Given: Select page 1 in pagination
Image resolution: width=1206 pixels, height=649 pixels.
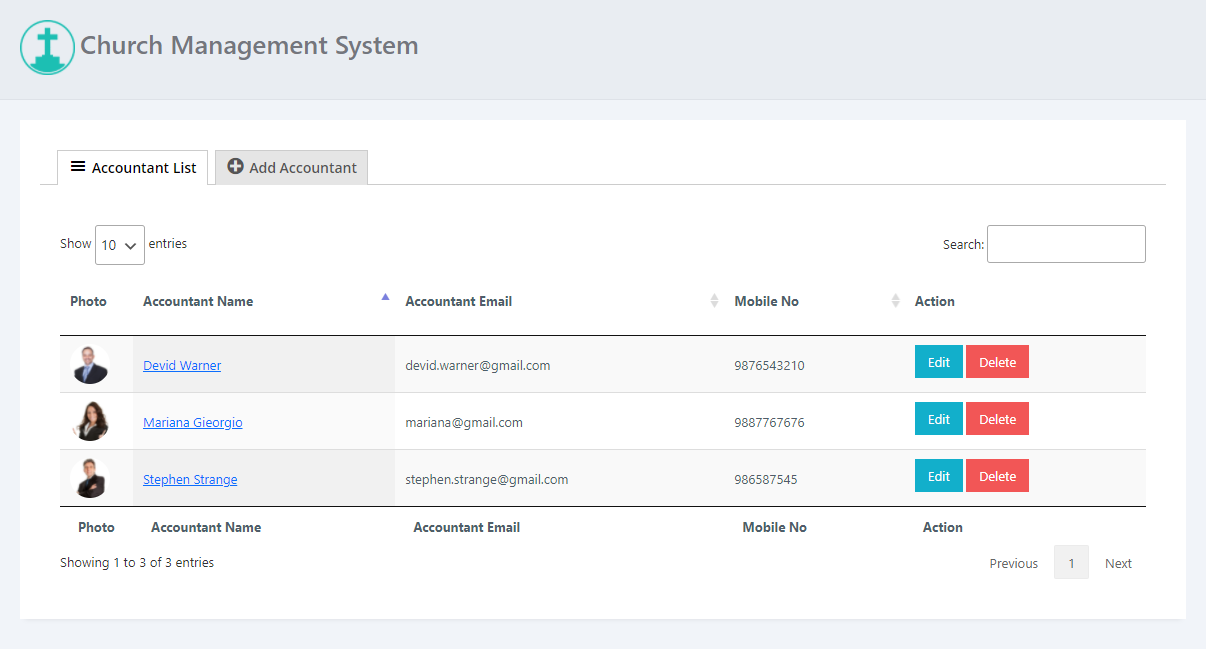Looking at the screenshot, I should coord(1071,563).
